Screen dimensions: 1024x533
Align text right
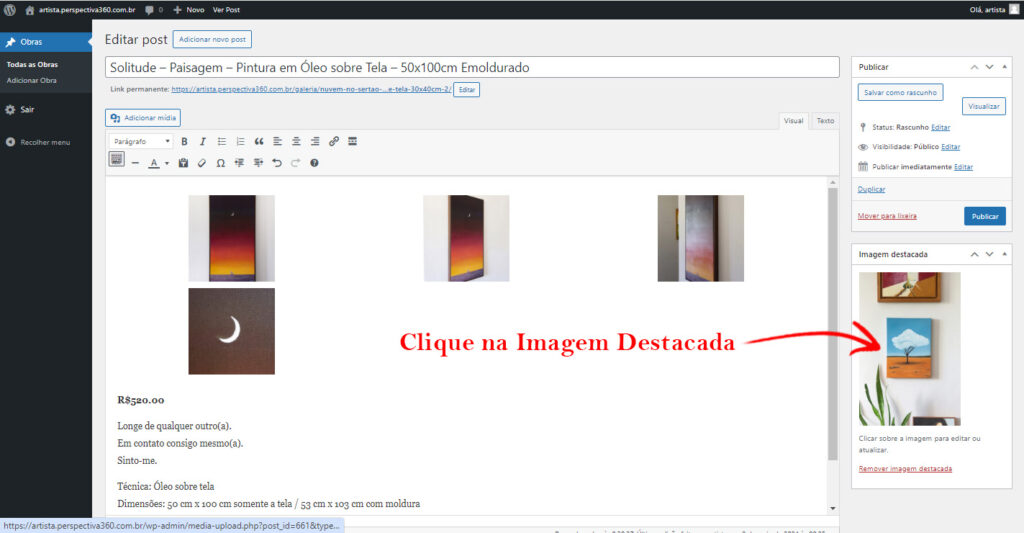tap(315, 141)
